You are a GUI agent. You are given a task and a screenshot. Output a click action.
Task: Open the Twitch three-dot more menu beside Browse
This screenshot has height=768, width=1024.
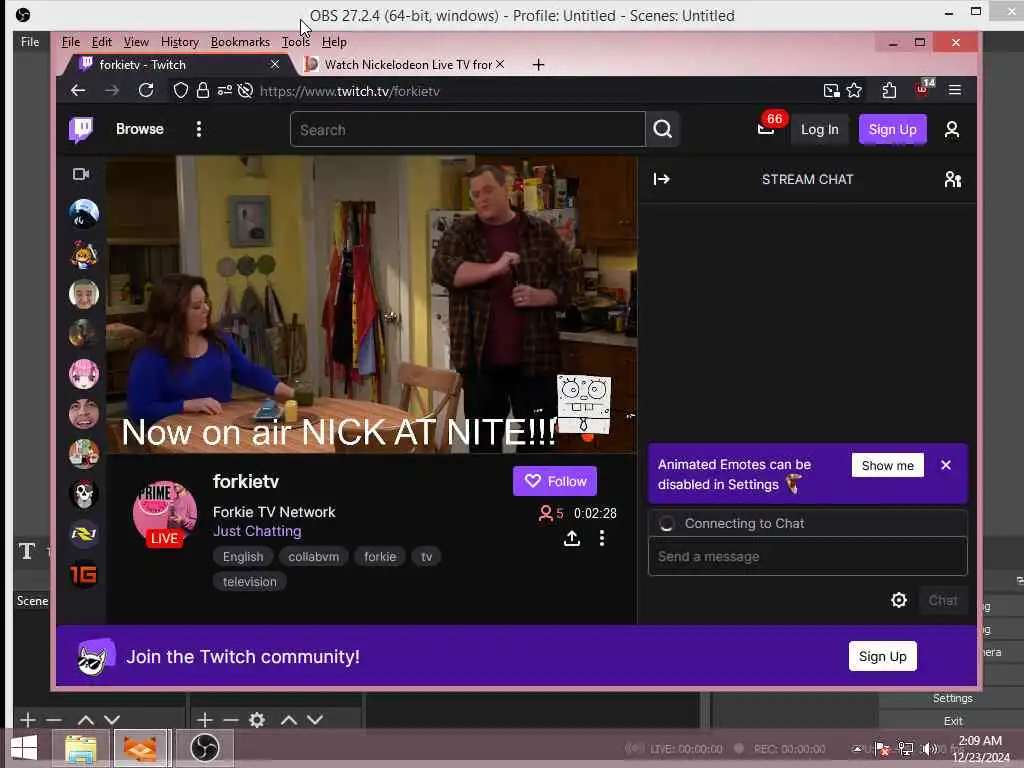[199, 129]
